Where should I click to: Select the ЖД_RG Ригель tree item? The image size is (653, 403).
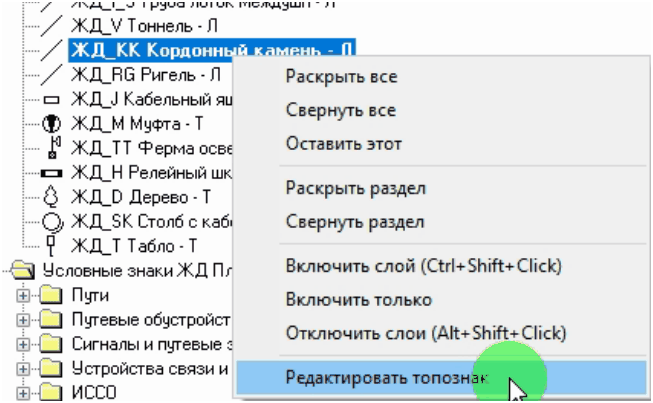[x=145, y=75]
